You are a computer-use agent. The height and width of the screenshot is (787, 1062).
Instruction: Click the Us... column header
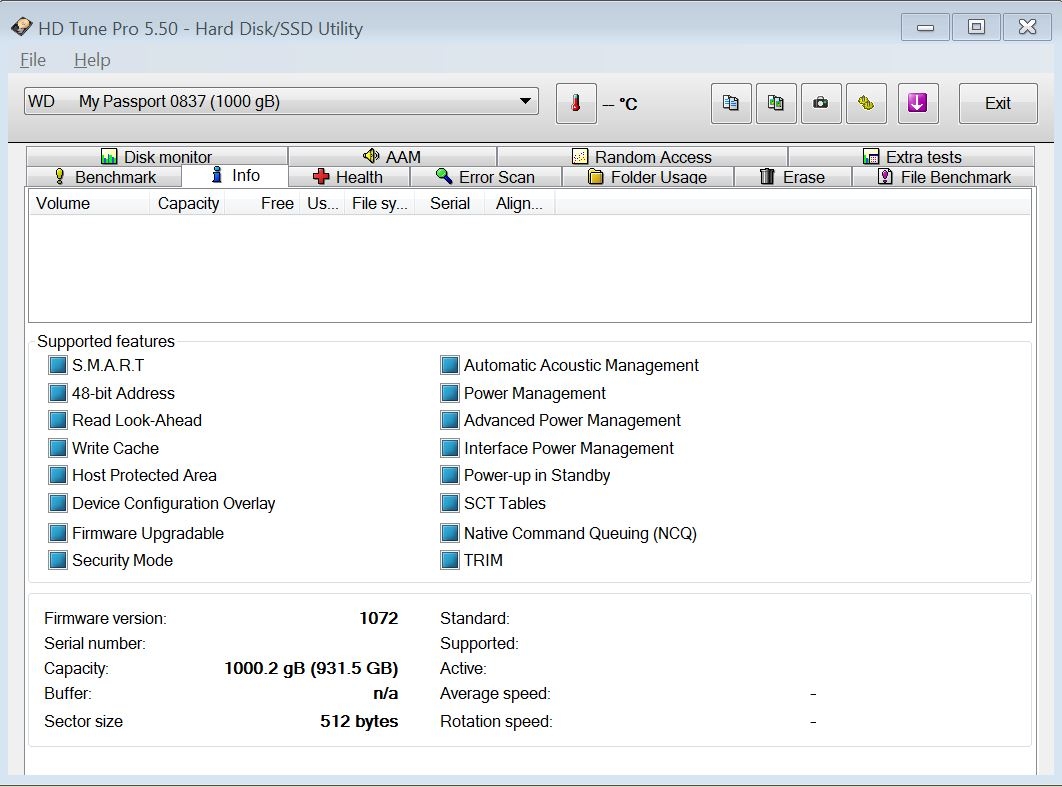[322, 203]
